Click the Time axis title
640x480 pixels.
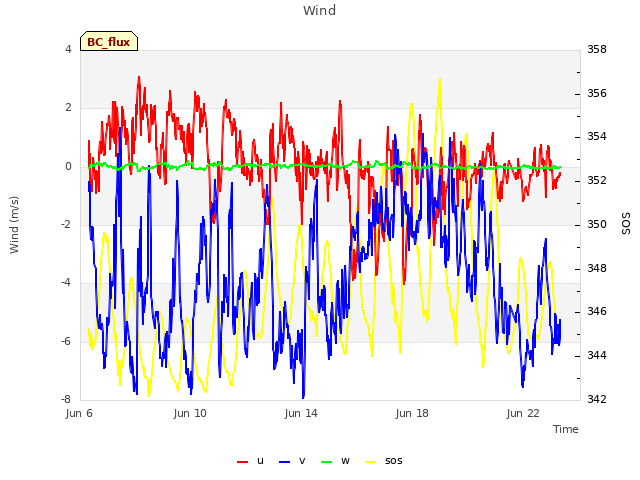[x=566, y=429]
